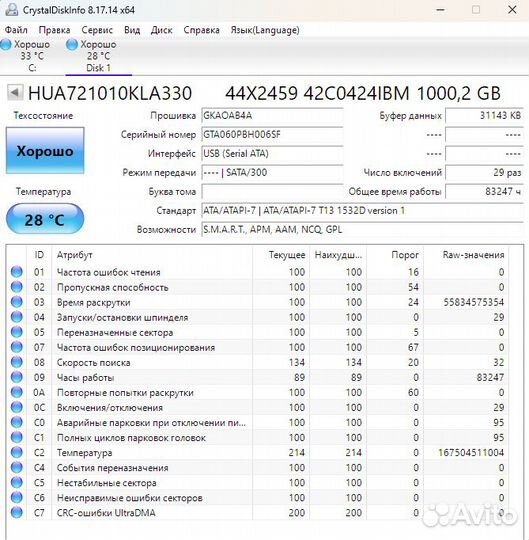Click the 28 °C temperature button

coord(45,219)
